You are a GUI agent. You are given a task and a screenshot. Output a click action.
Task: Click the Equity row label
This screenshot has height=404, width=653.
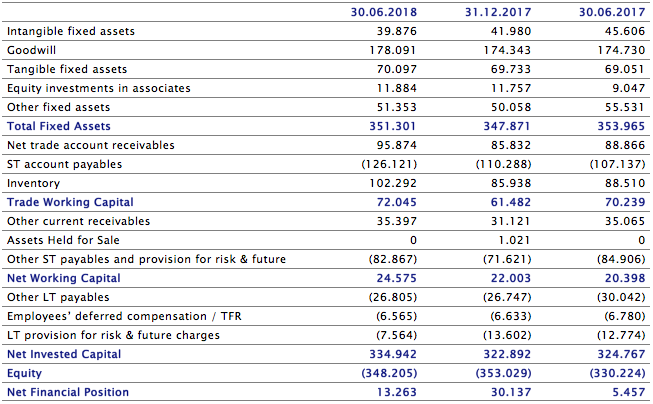pos(24,373)
